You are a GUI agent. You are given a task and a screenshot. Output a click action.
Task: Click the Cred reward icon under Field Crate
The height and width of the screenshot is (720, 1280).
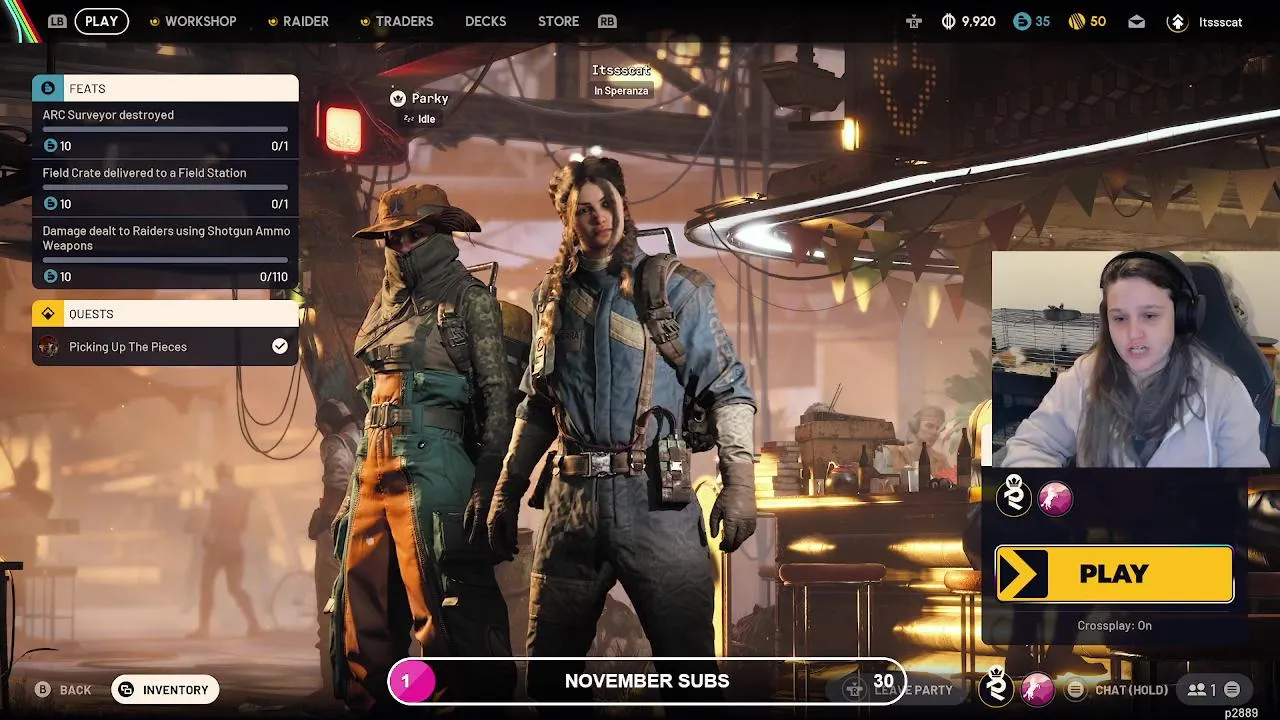[x=51, y=204]
